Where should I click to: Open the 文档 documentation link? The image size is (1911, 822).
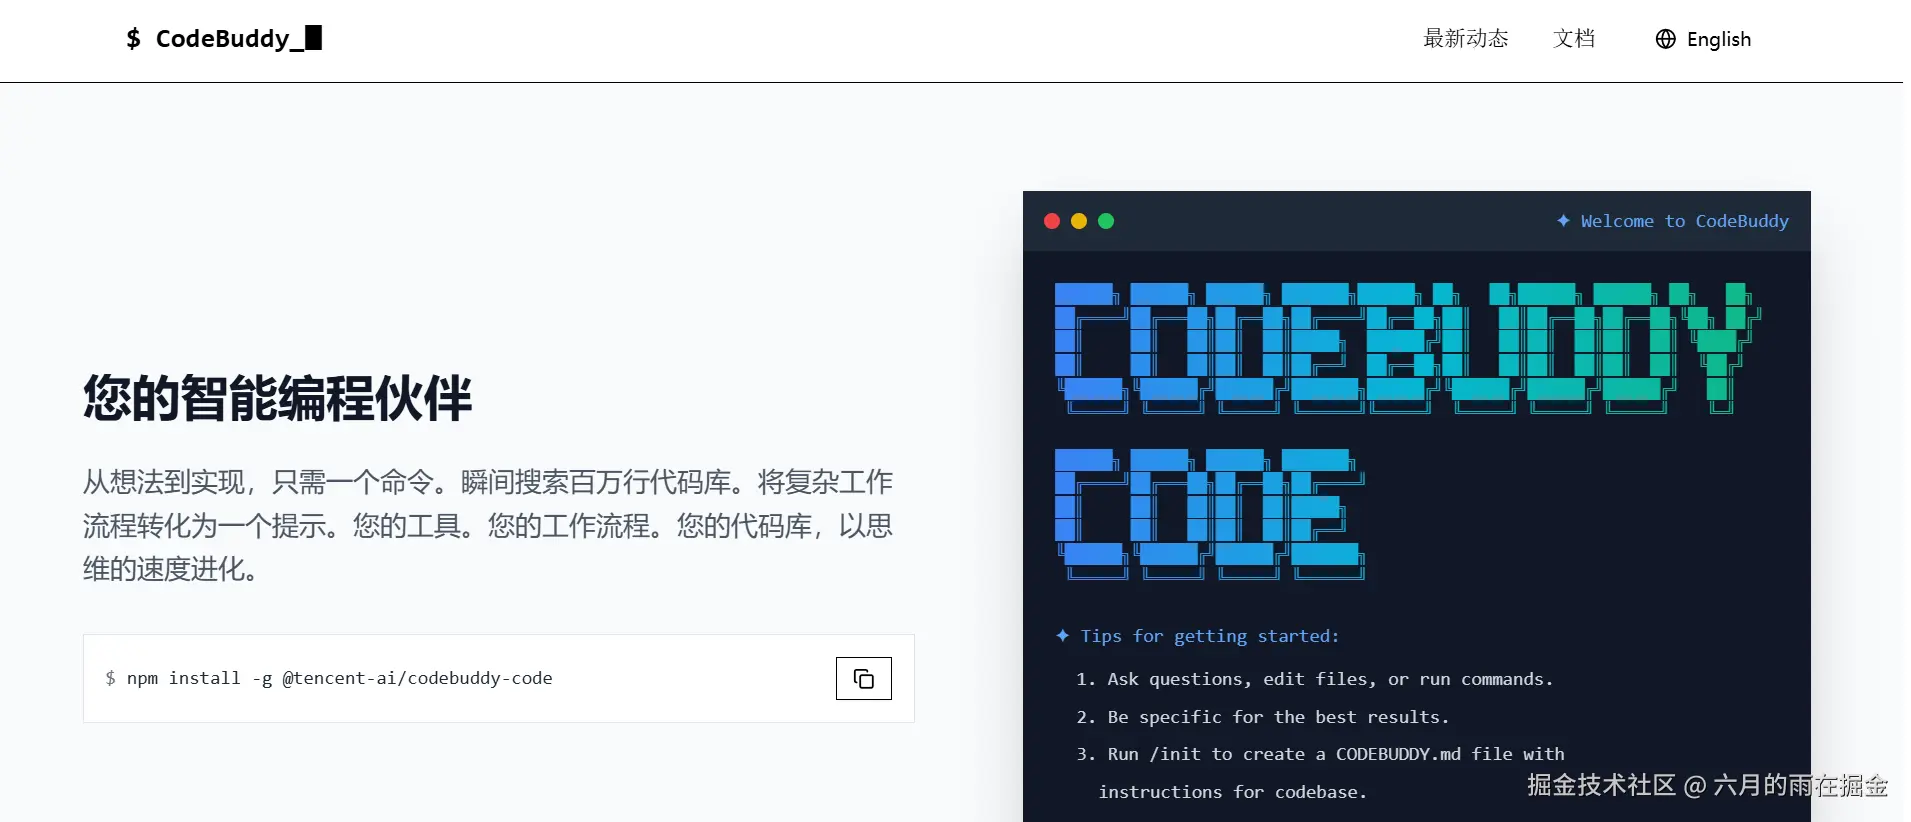tap(1574, 39)
